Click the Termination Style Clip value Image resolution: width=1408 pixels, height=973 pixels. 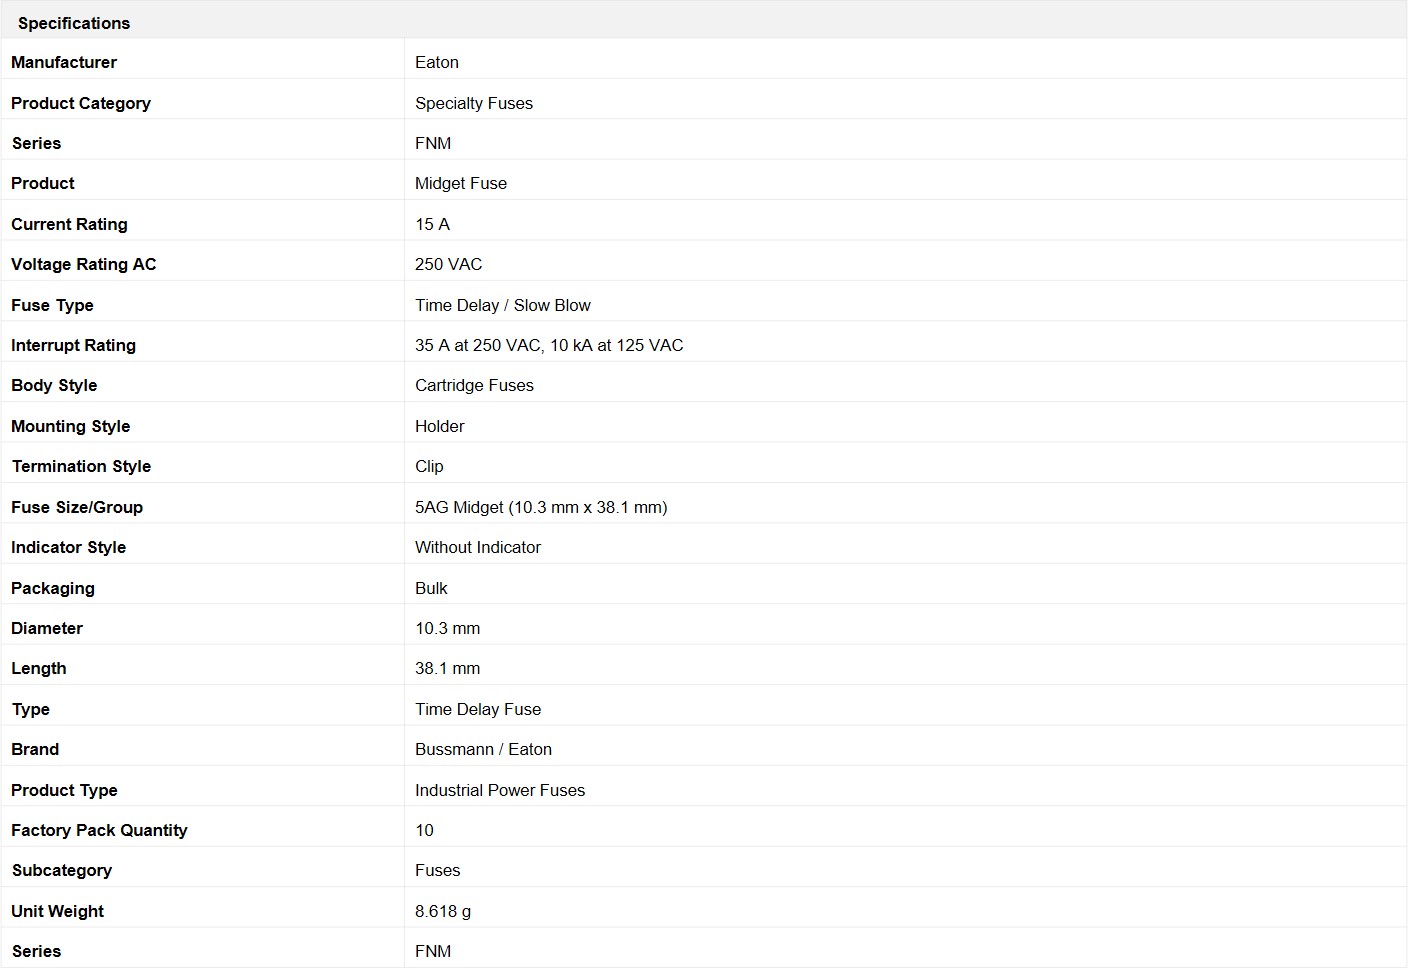[429, 466]
